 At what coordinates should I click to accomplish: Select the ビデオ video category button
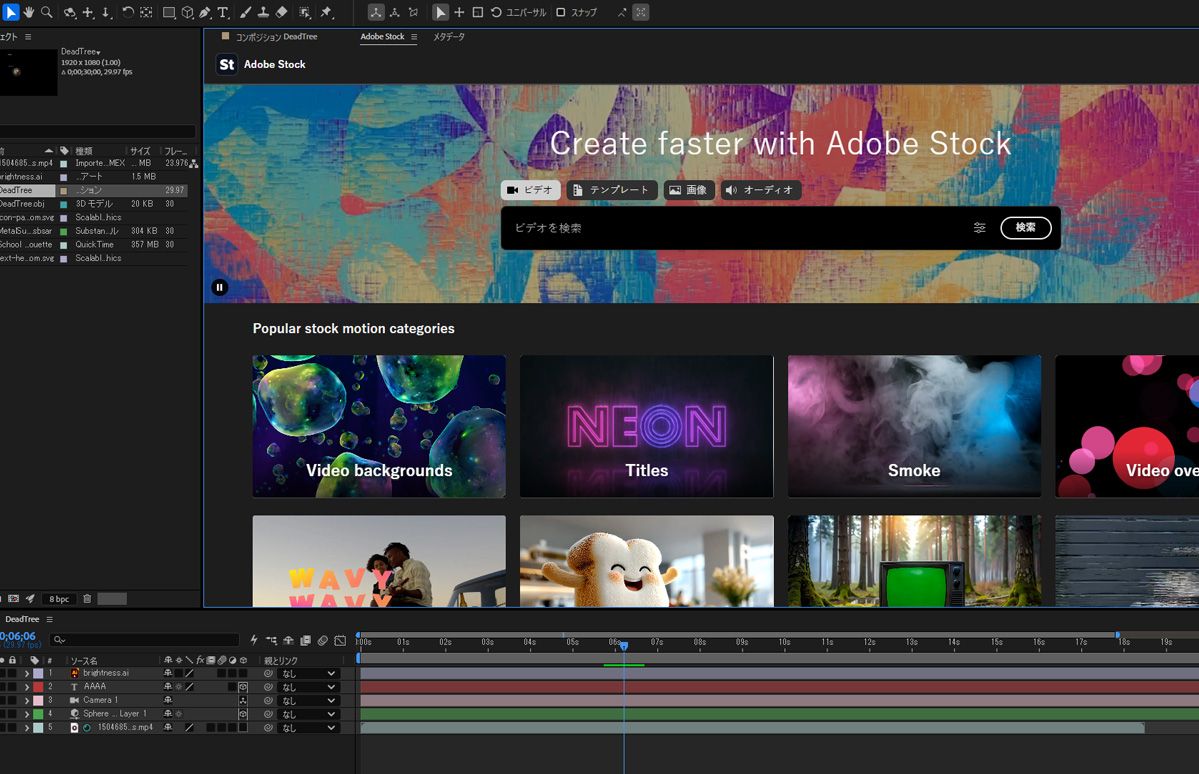pyautogui.click(x=531, y=190)
